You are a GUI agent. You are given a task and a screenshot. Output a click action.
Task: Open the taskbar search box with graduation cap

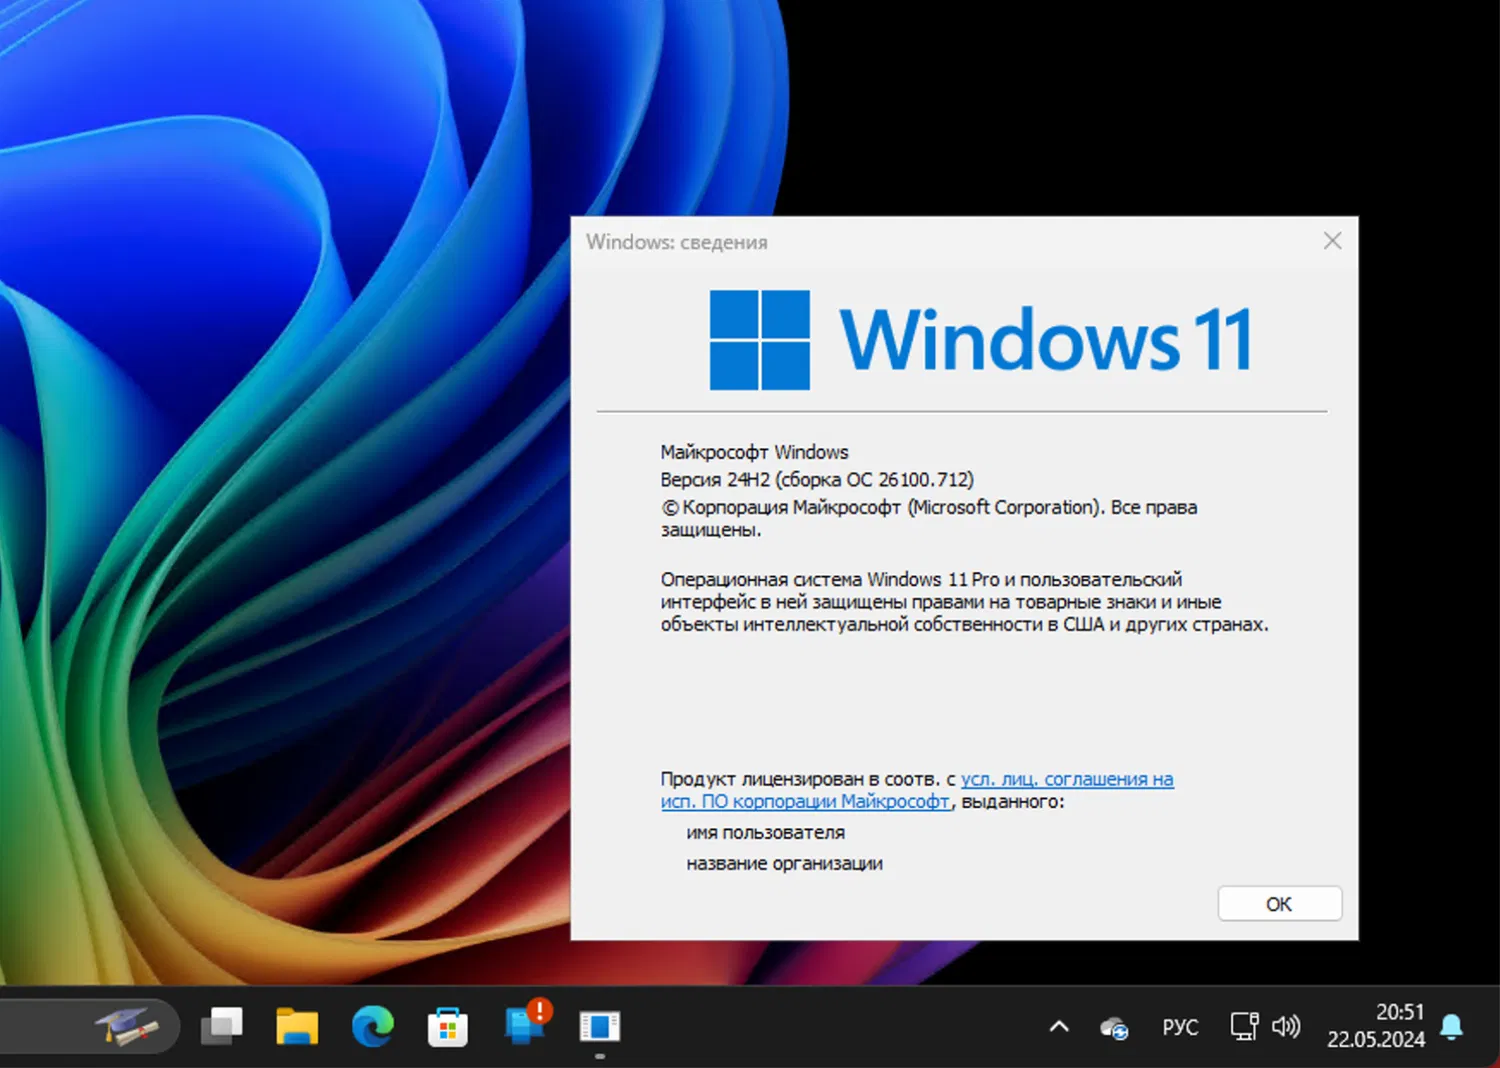90,1026
